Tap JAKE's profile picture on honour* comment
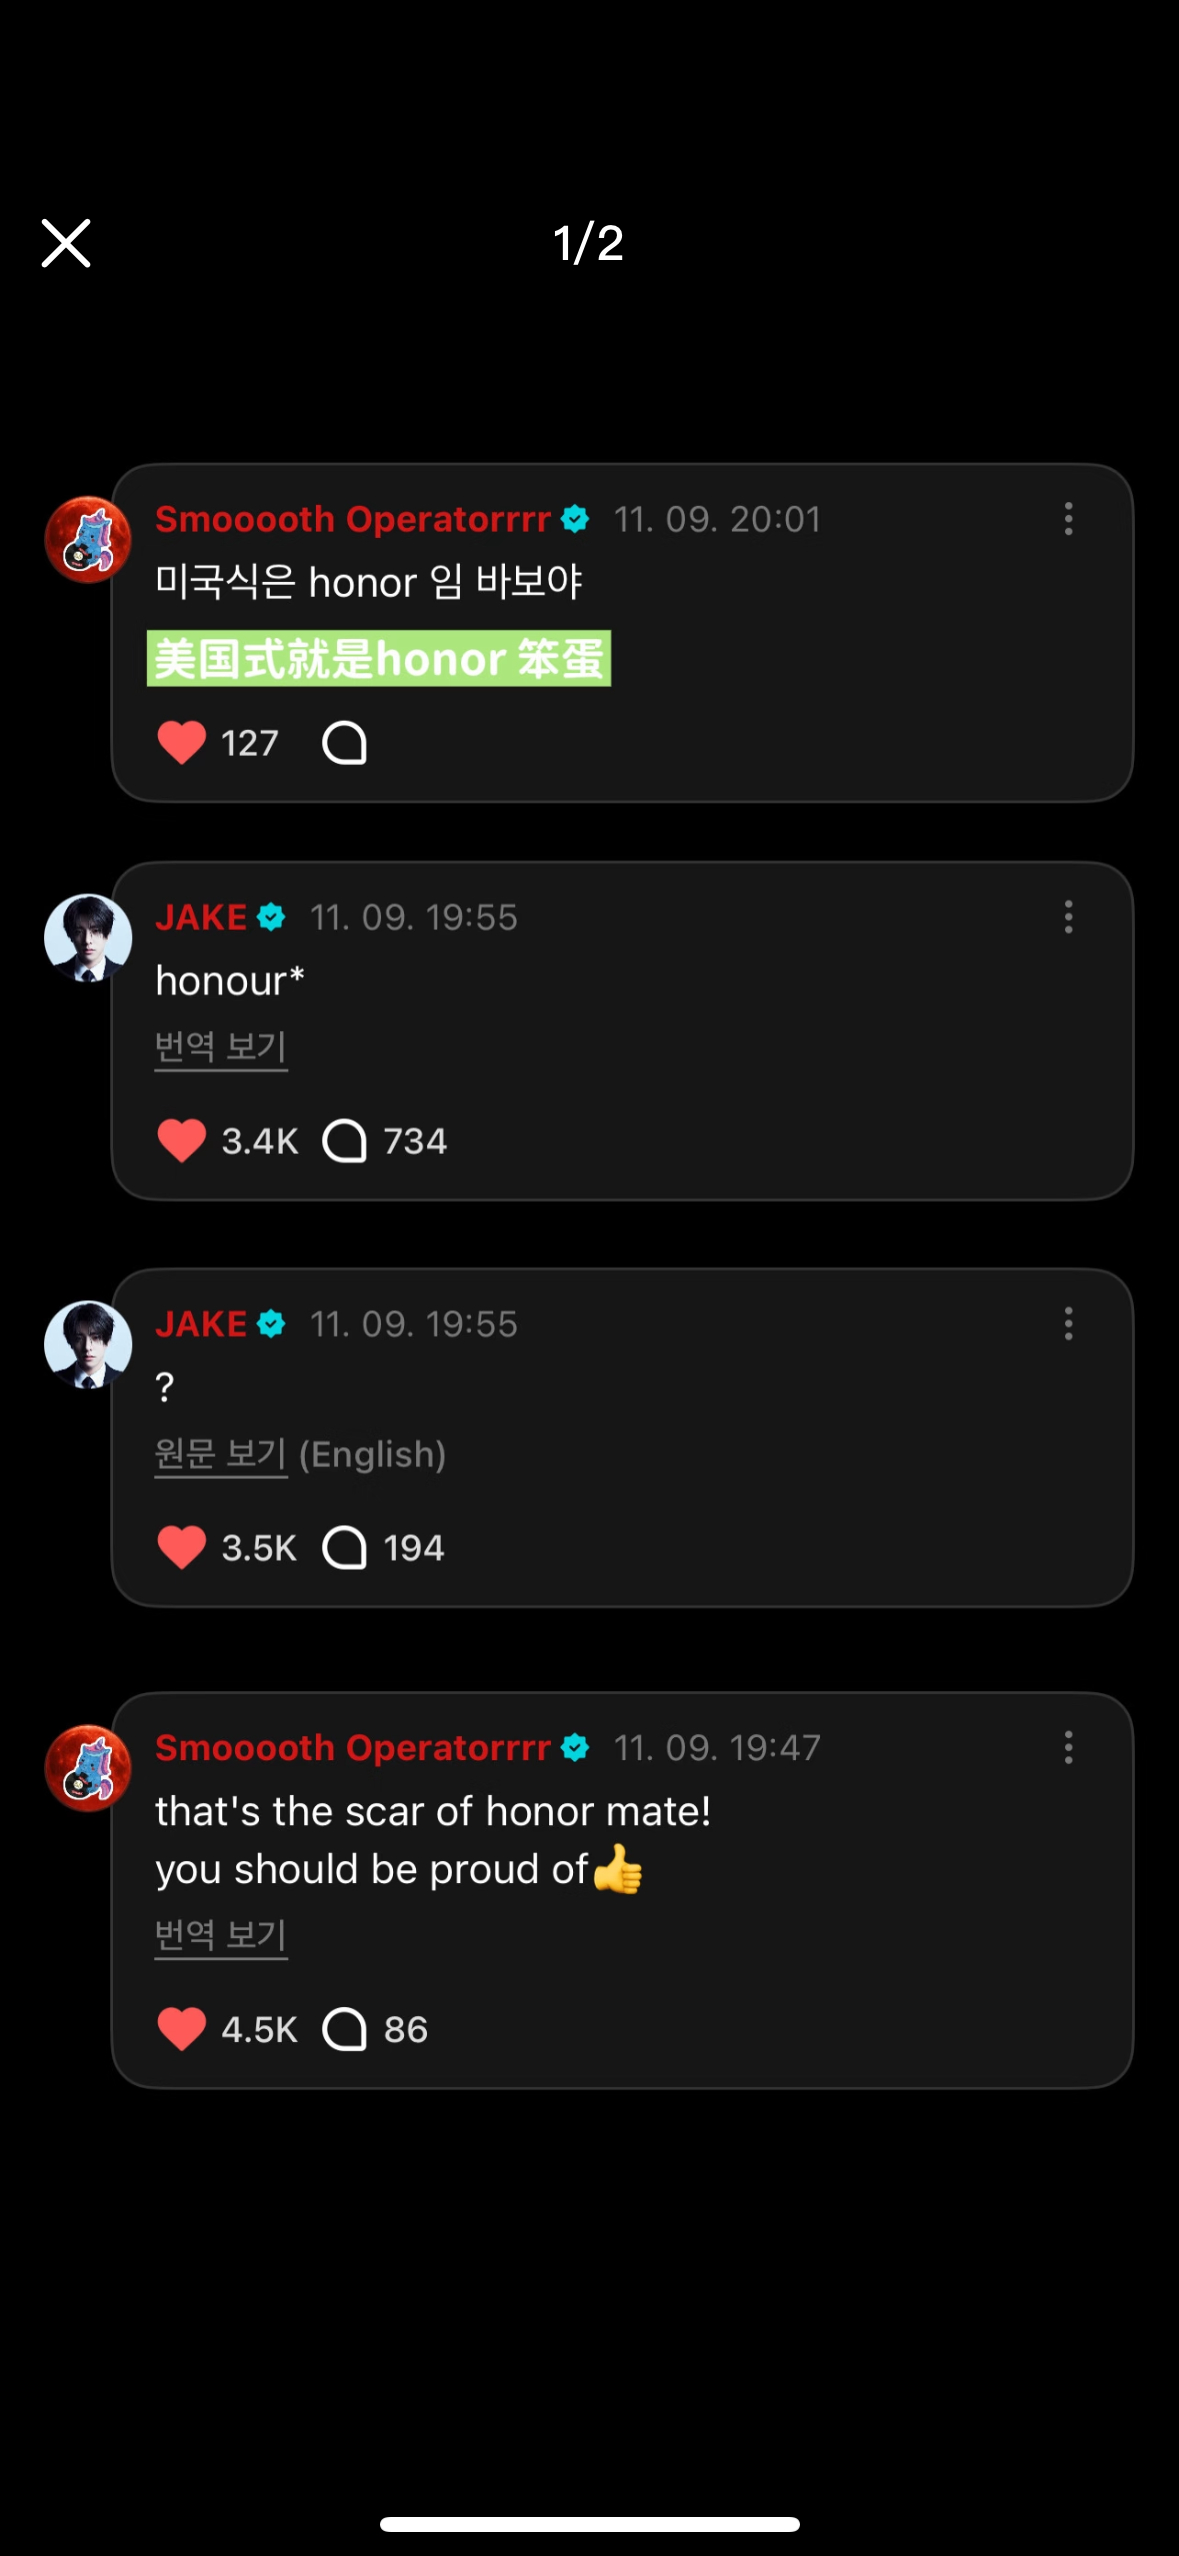The width and height of the screenshot is (1179, 2556). (88, 938)
